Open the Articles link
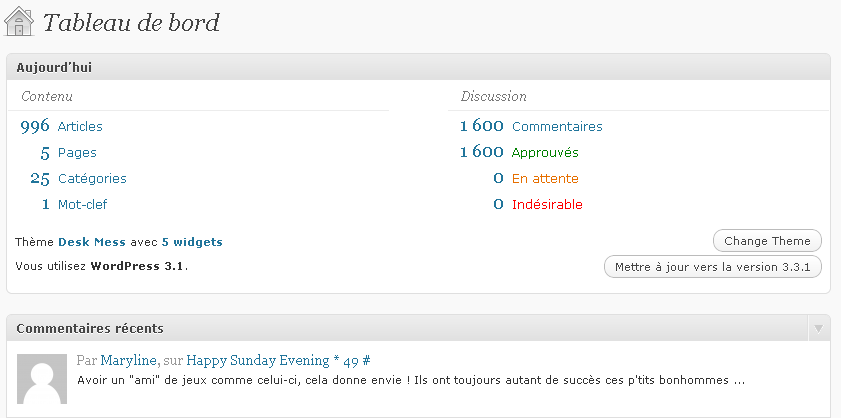Viewport: 841px width, 418px height. 80,127
